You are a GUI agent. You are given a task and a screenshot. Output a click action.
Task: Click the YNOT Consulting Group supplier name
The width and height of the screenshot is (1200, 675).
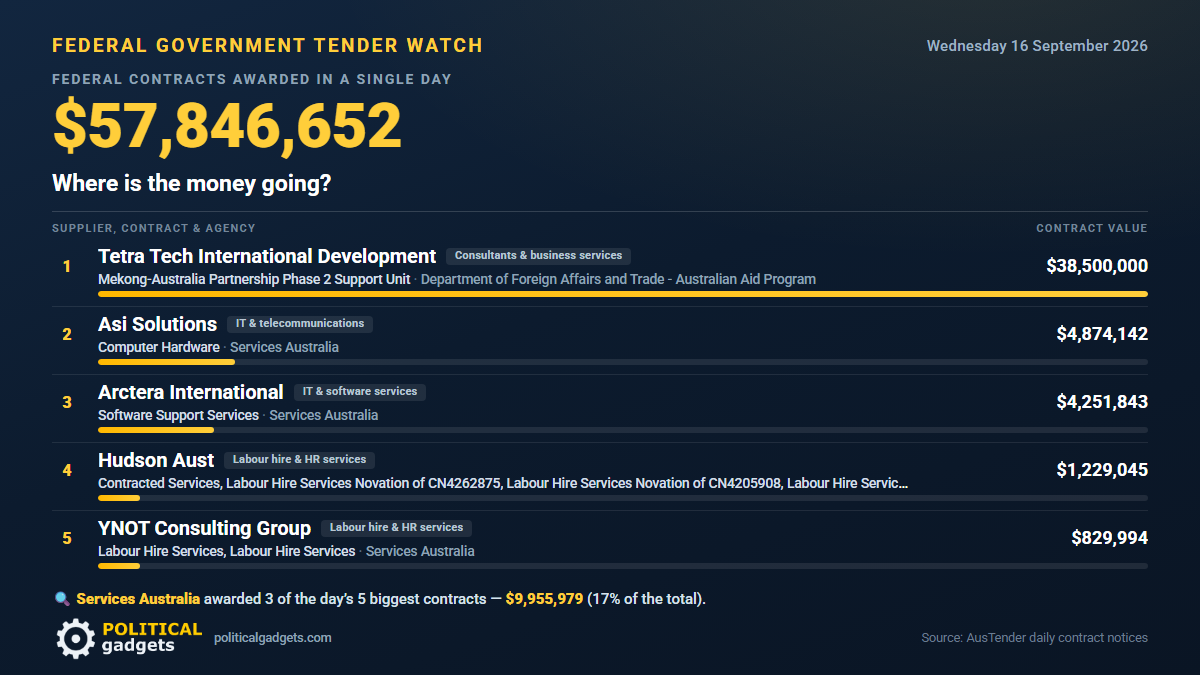[204, 528]
